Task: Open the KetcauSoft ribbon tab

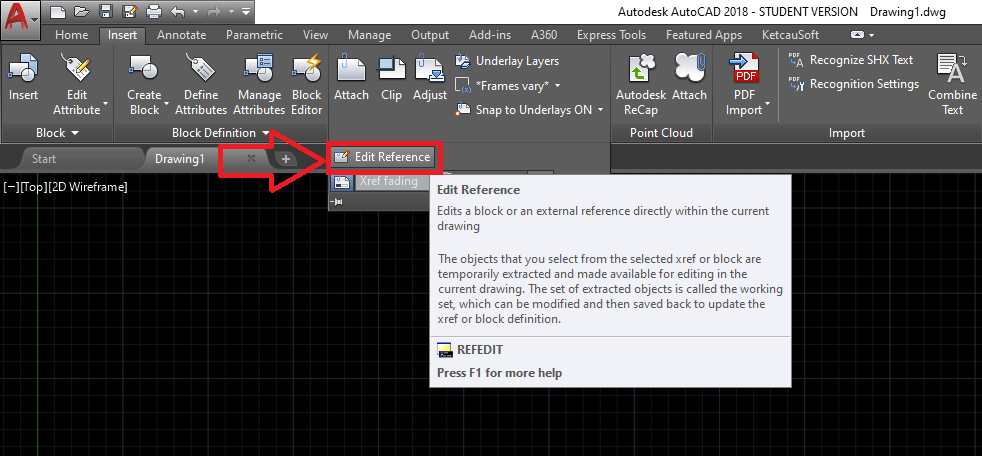Action: 790,35
